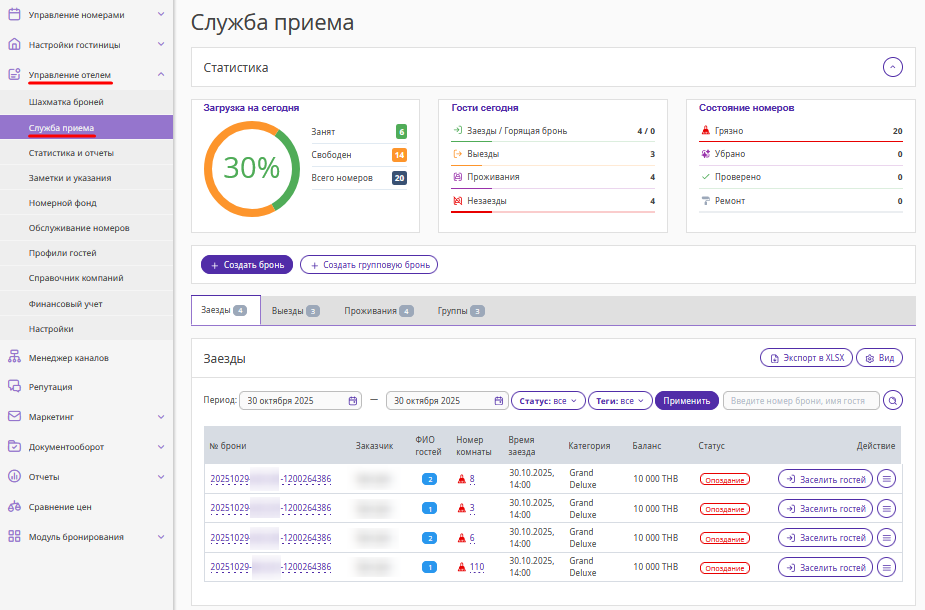
Task: Open calendar picker for period start date
Action: coord(353,401)
